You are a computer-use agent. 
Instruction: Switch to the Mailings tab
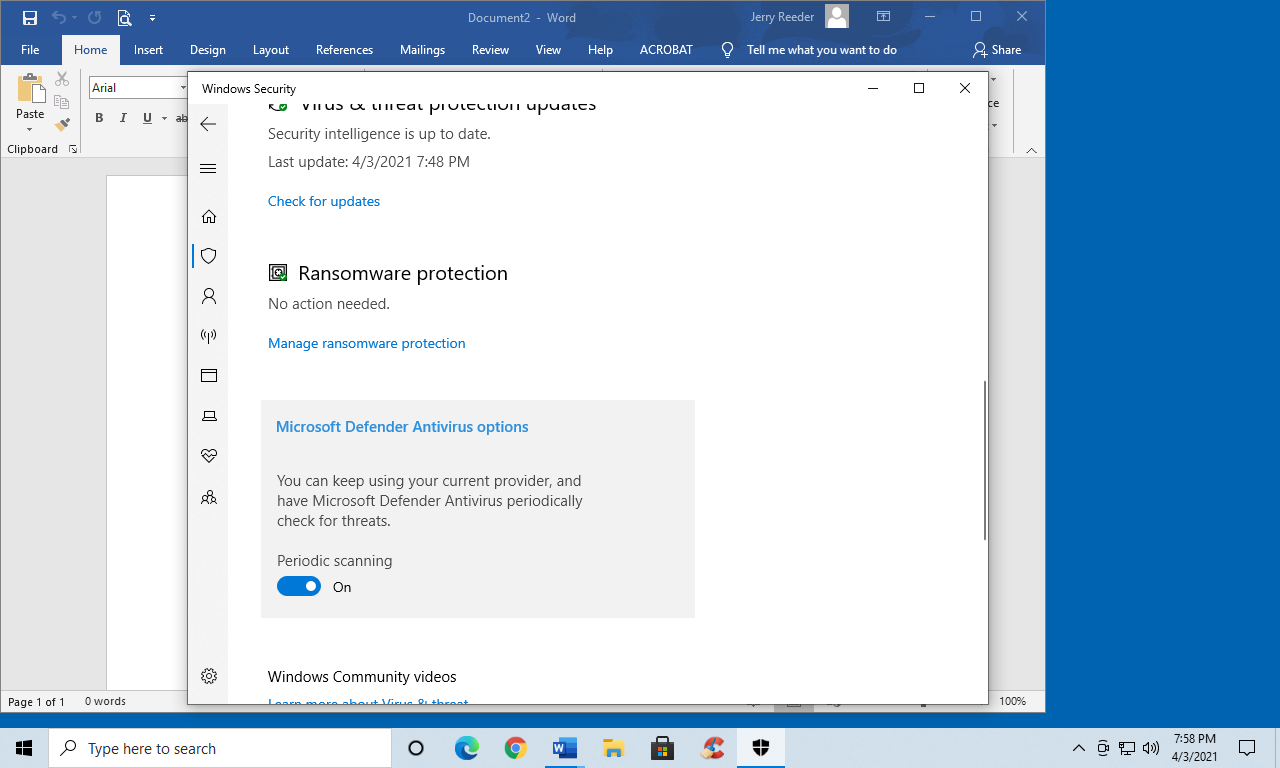[422, 50]
